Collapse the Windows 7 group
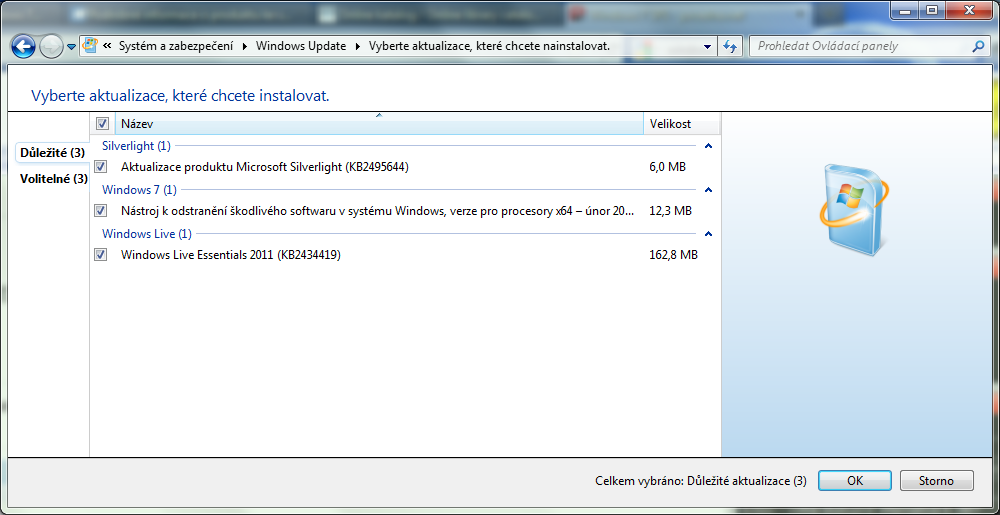This screenshot has width=1000, height=515. [708, 189]
